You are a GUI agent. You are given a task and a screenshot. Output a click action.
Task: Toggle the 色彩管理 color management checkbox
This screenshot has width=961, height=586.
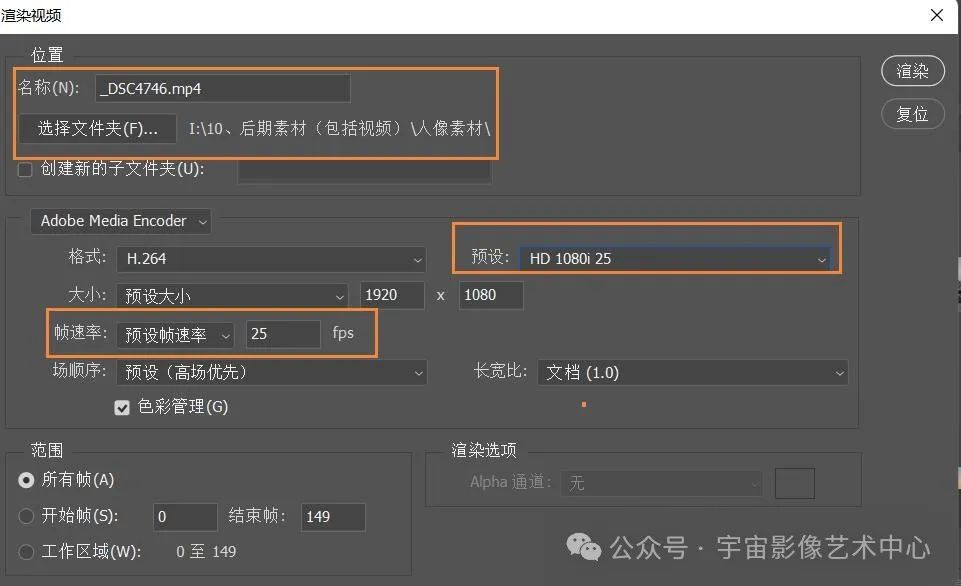(122, 407)
